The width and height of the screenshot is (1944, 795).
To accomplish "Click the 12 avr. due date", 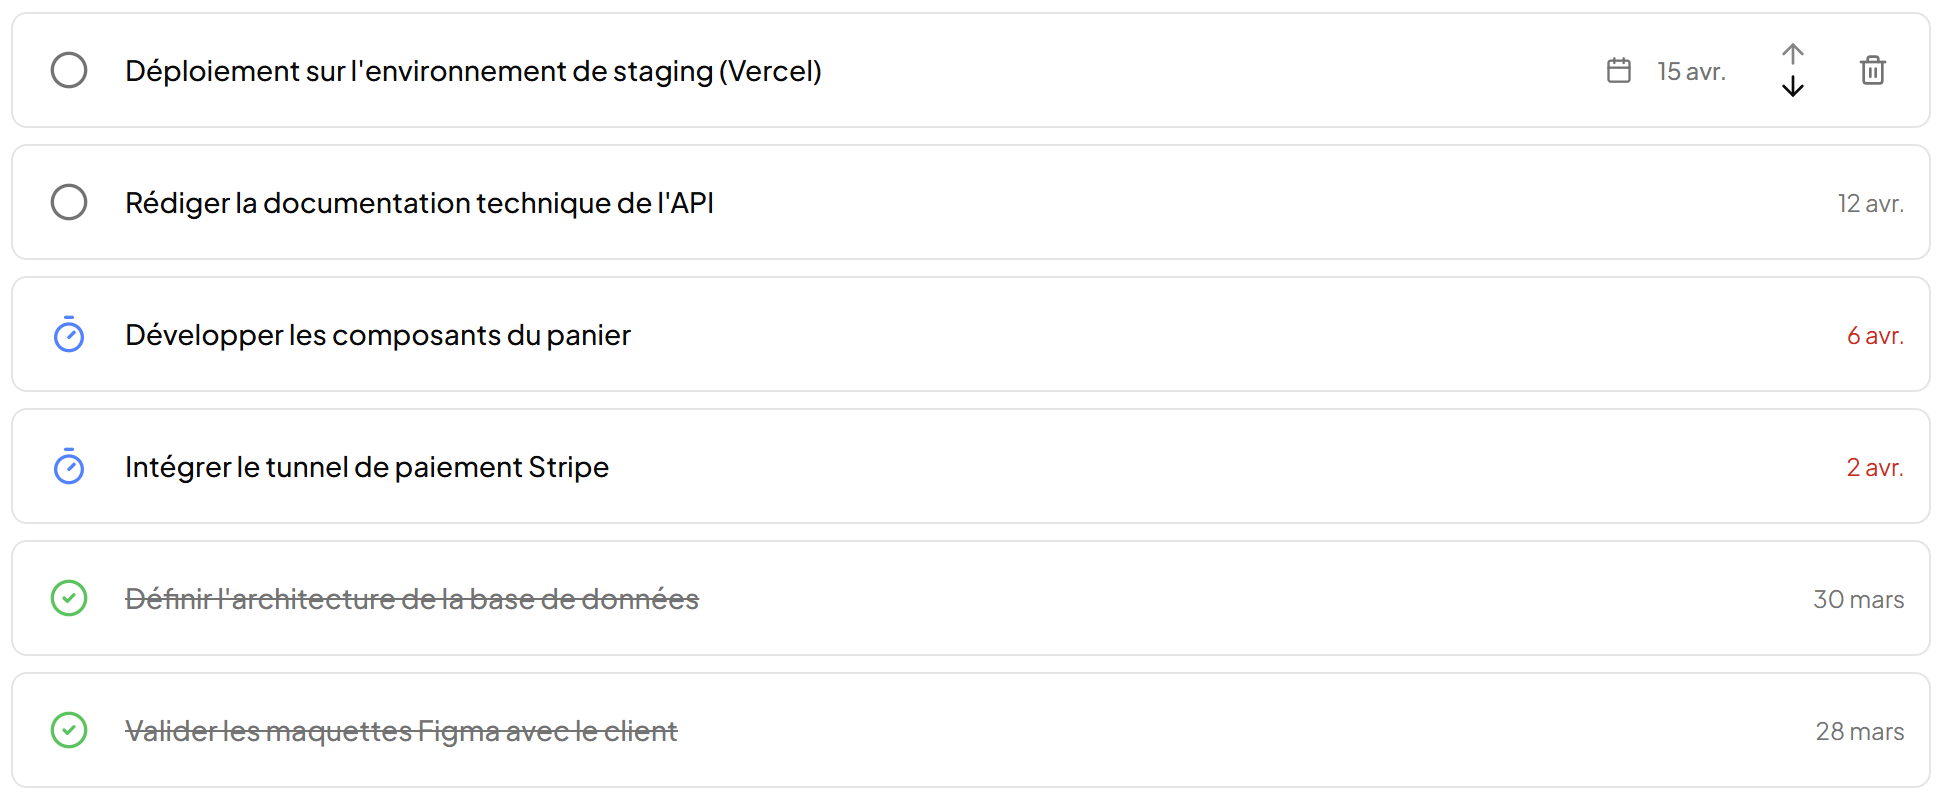I will click(1870, 203).
